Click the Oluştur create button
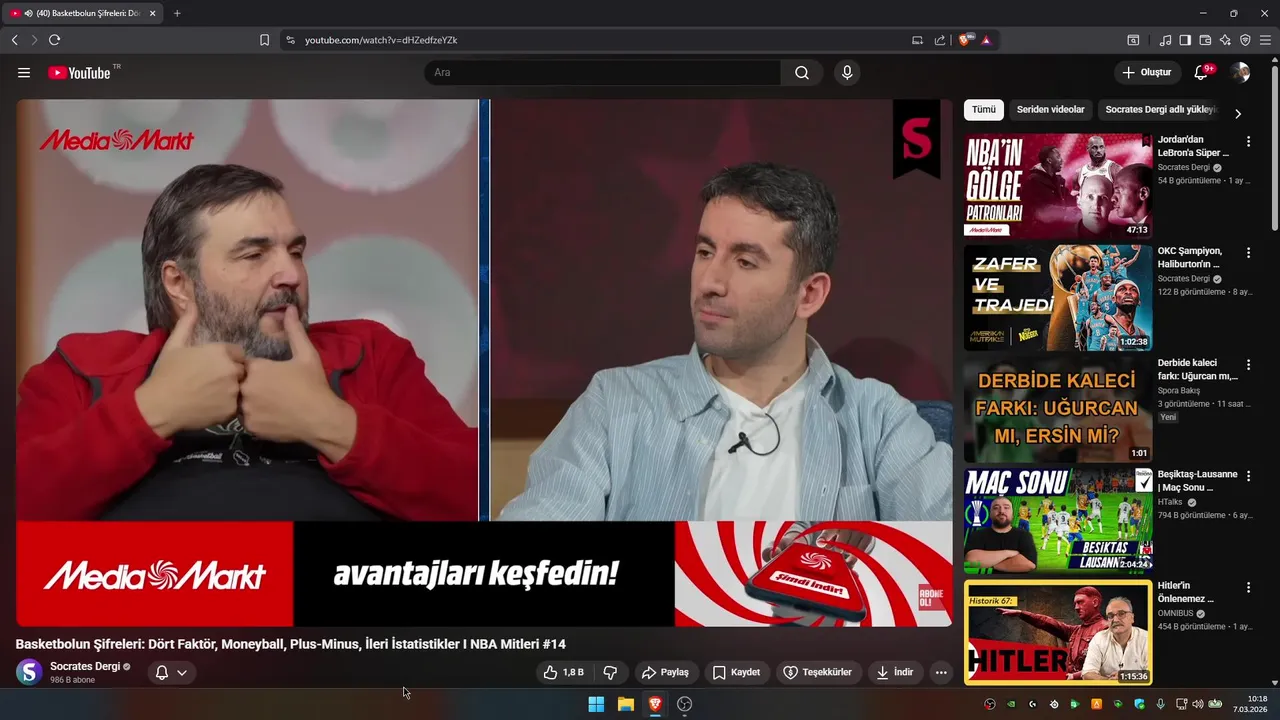Viewport: 1280px width, 720px height. click(1146, 72)
